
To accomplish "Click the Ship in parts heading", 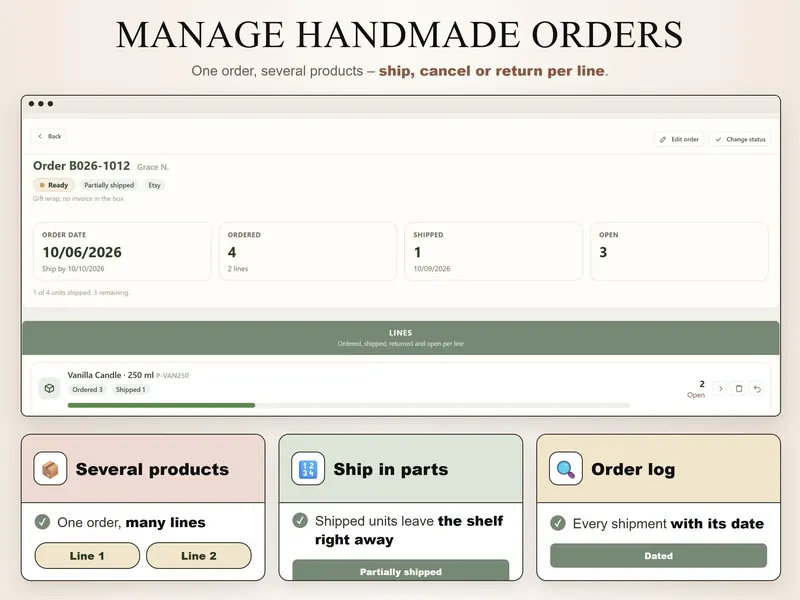I will (x=391, y=469).
